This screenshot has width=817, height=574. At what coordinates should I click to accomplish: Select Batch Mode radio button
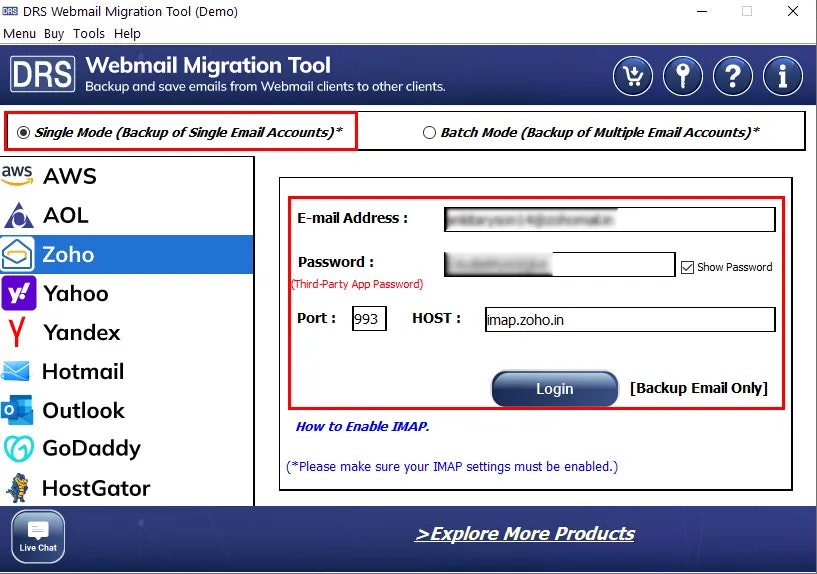(429, 132)
